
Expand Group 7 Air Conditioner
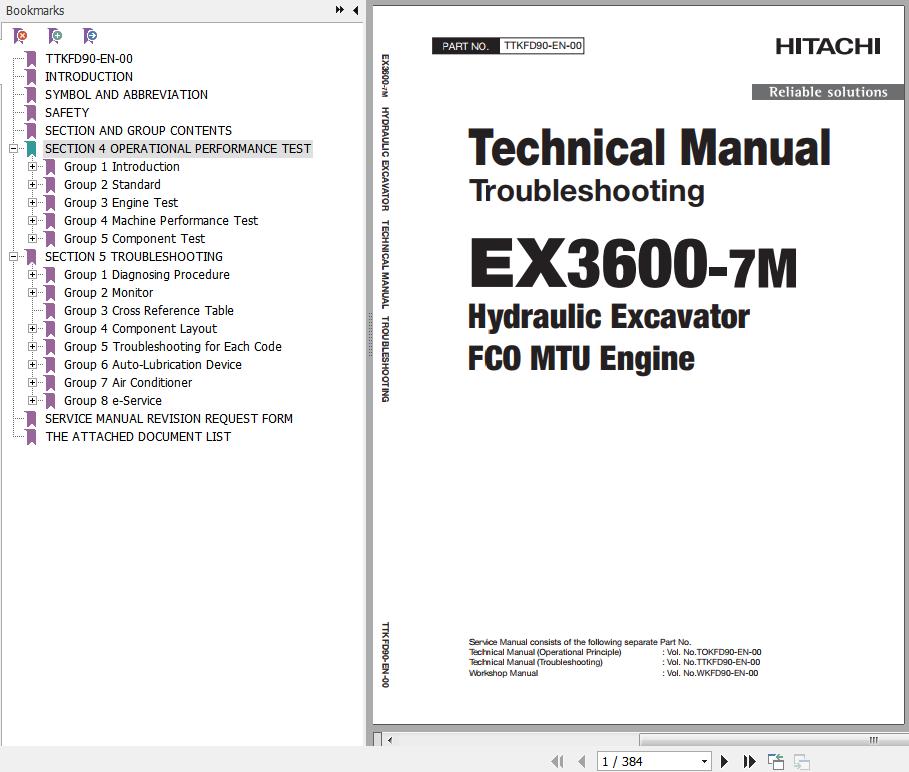pos(32,383)
